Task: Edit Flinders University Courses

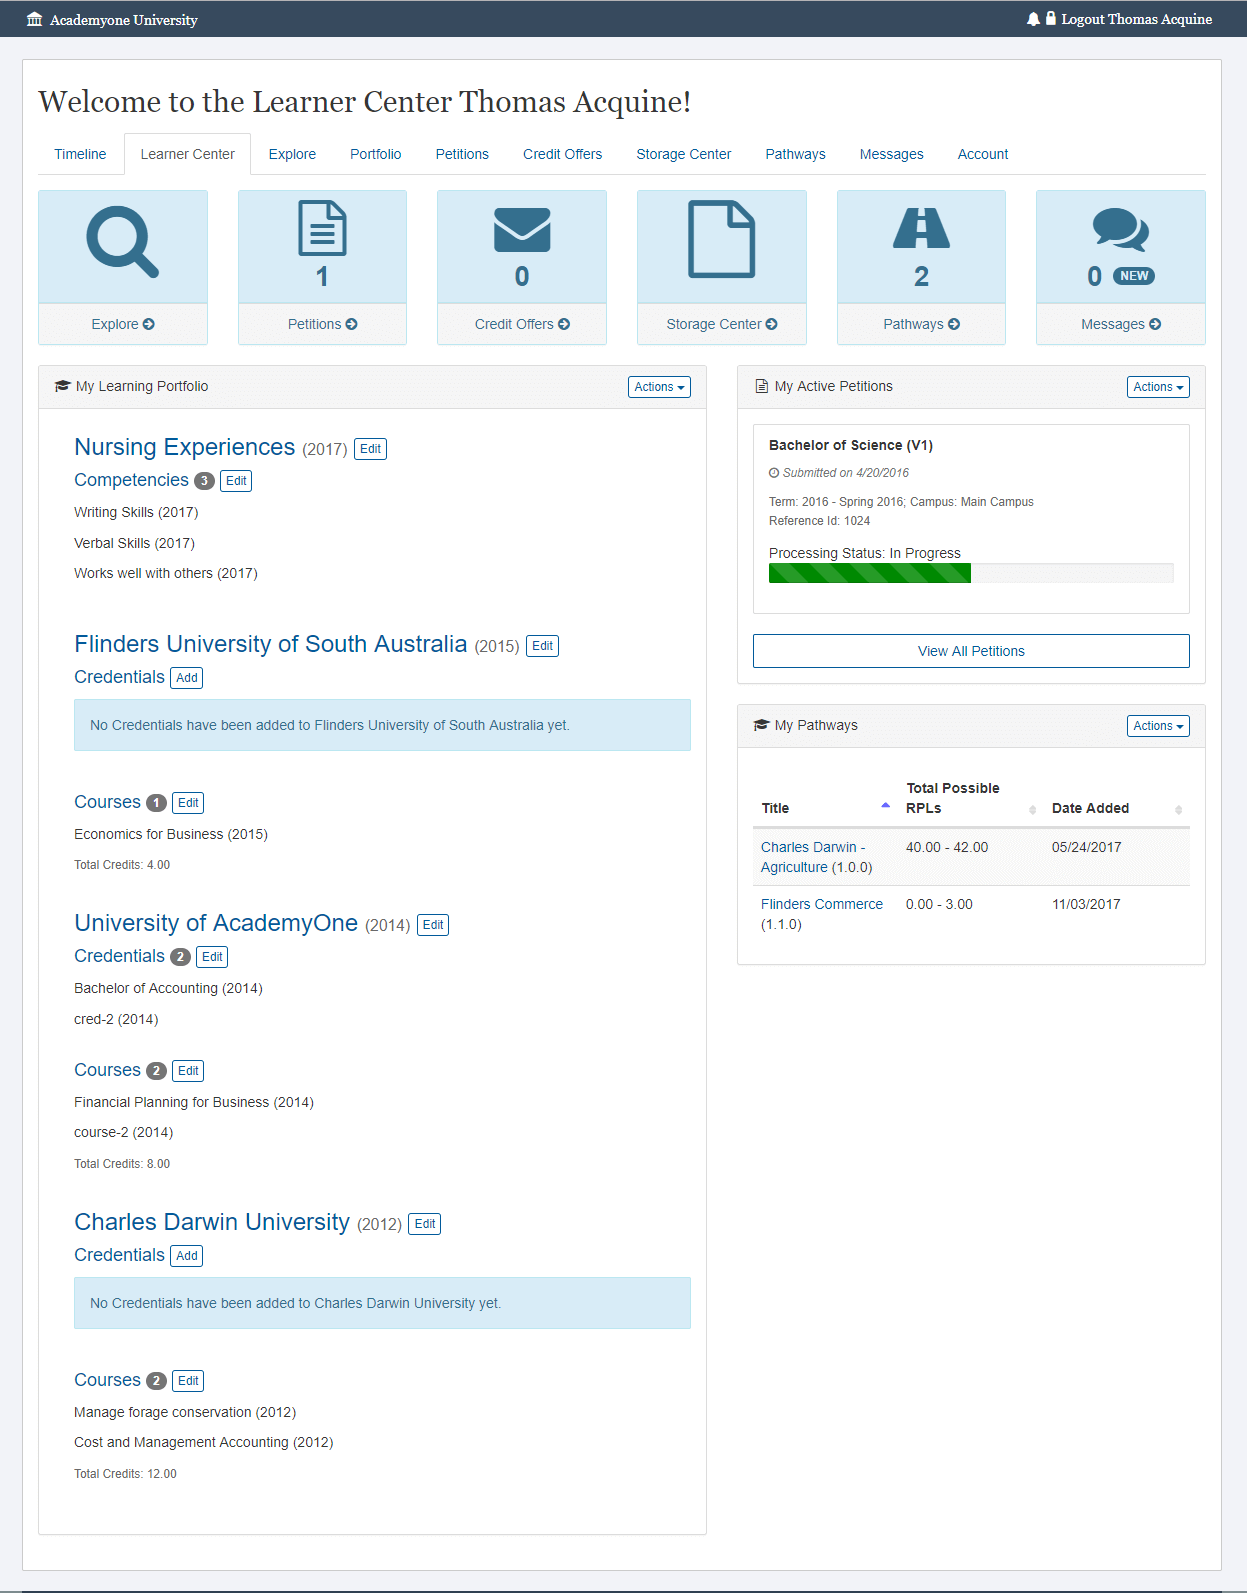Action: (188, 803)
